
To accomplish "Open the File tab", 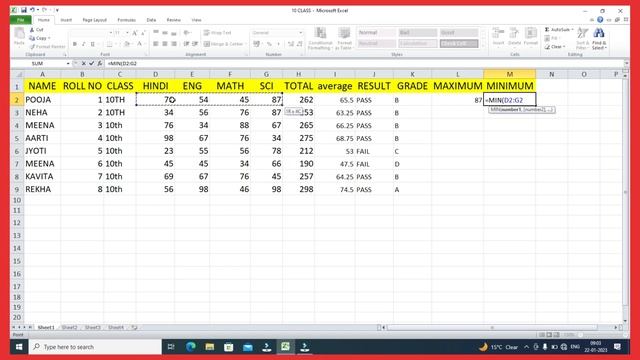I will point(20,20).
